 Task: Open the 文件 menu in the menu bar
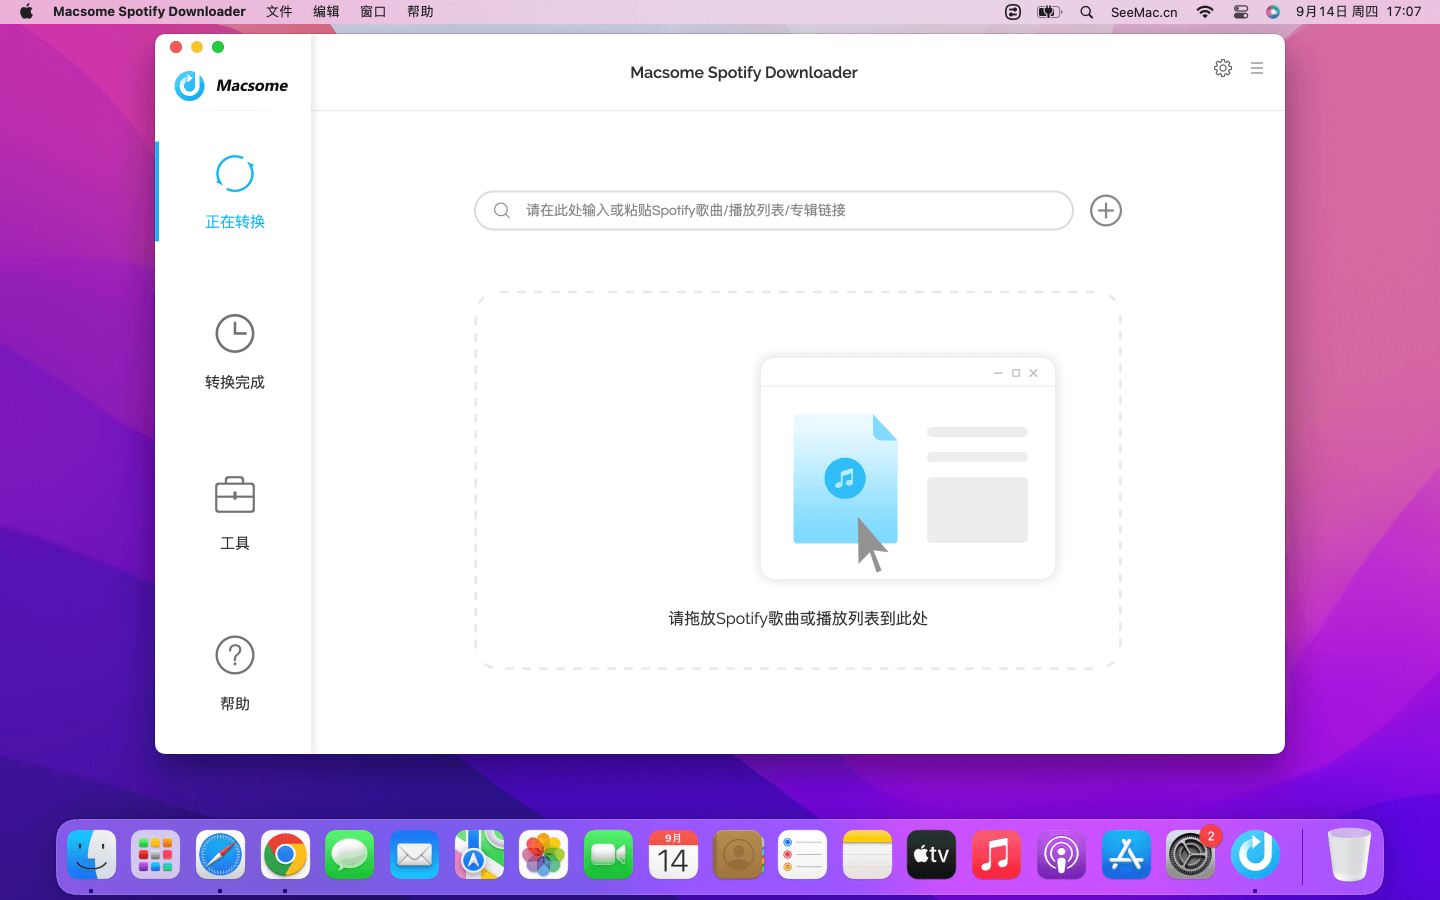click(x=279, y=12)
